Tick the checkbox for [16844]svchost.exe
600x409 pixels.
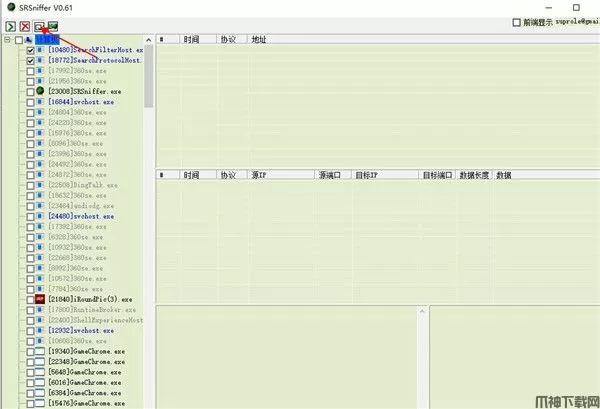tap(30, 102)
